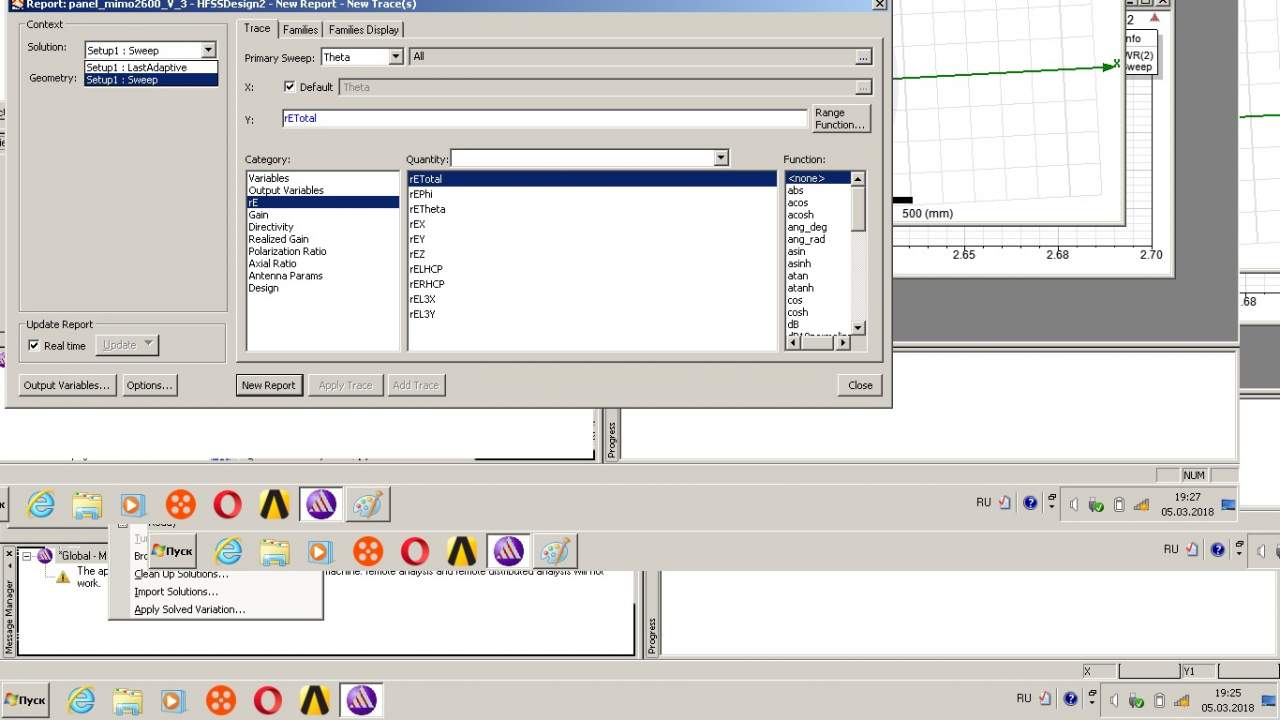Switch to HFSS via the 19:25 taskbar icon
This screenshot has height=720, width=1280.
tap(361, 700)
